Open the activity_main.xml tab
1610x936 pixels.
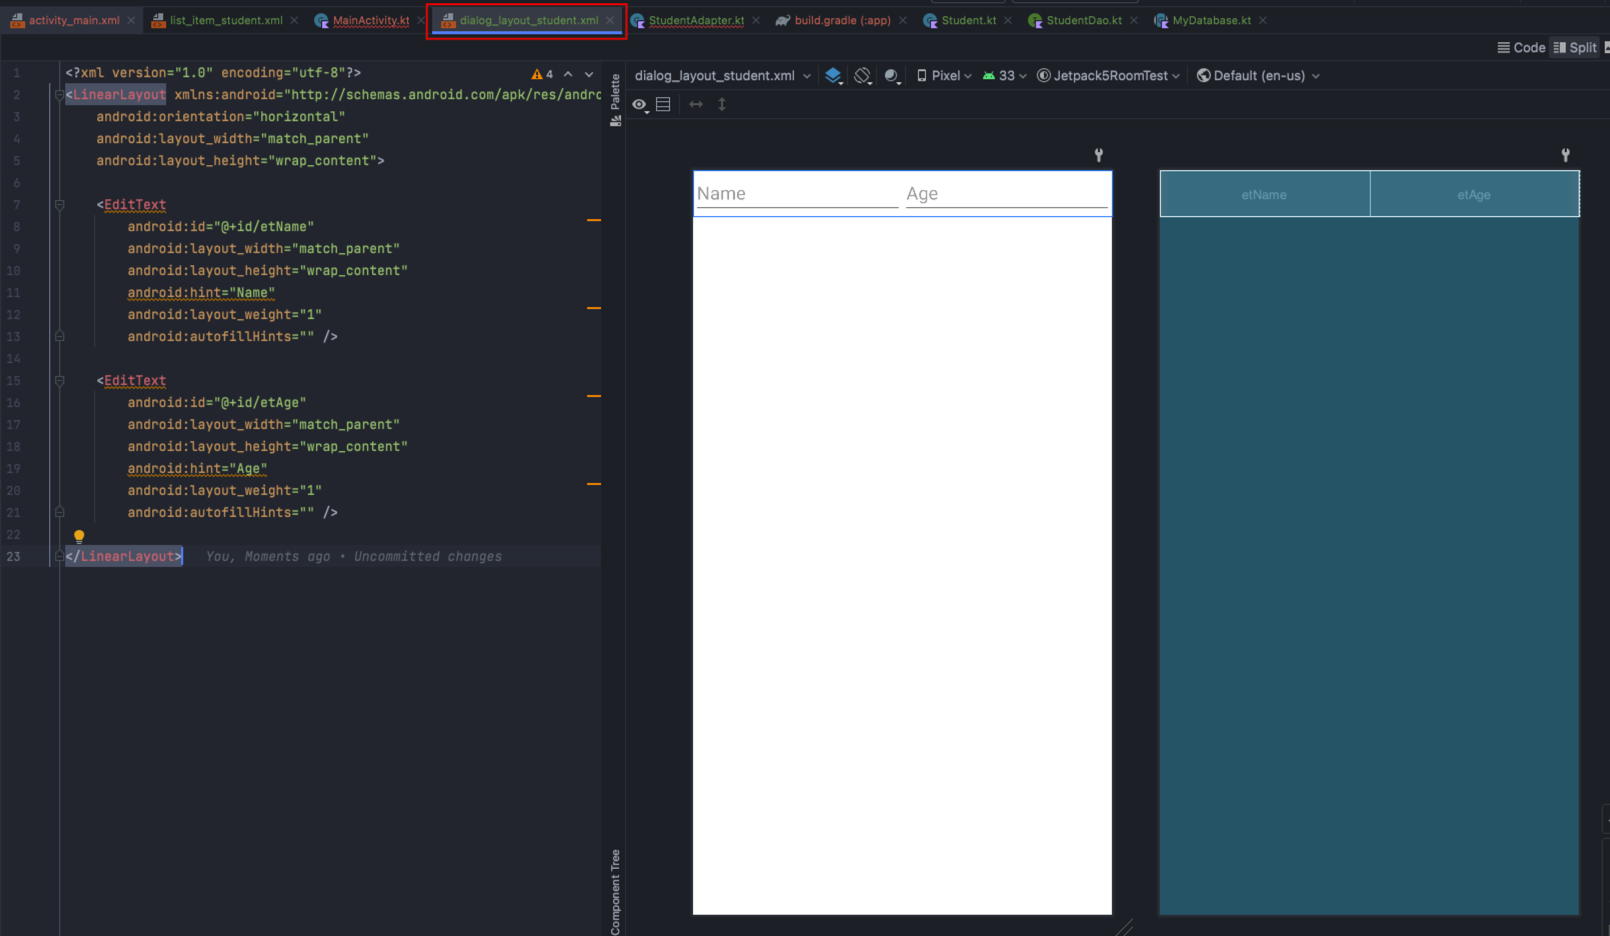73,20
